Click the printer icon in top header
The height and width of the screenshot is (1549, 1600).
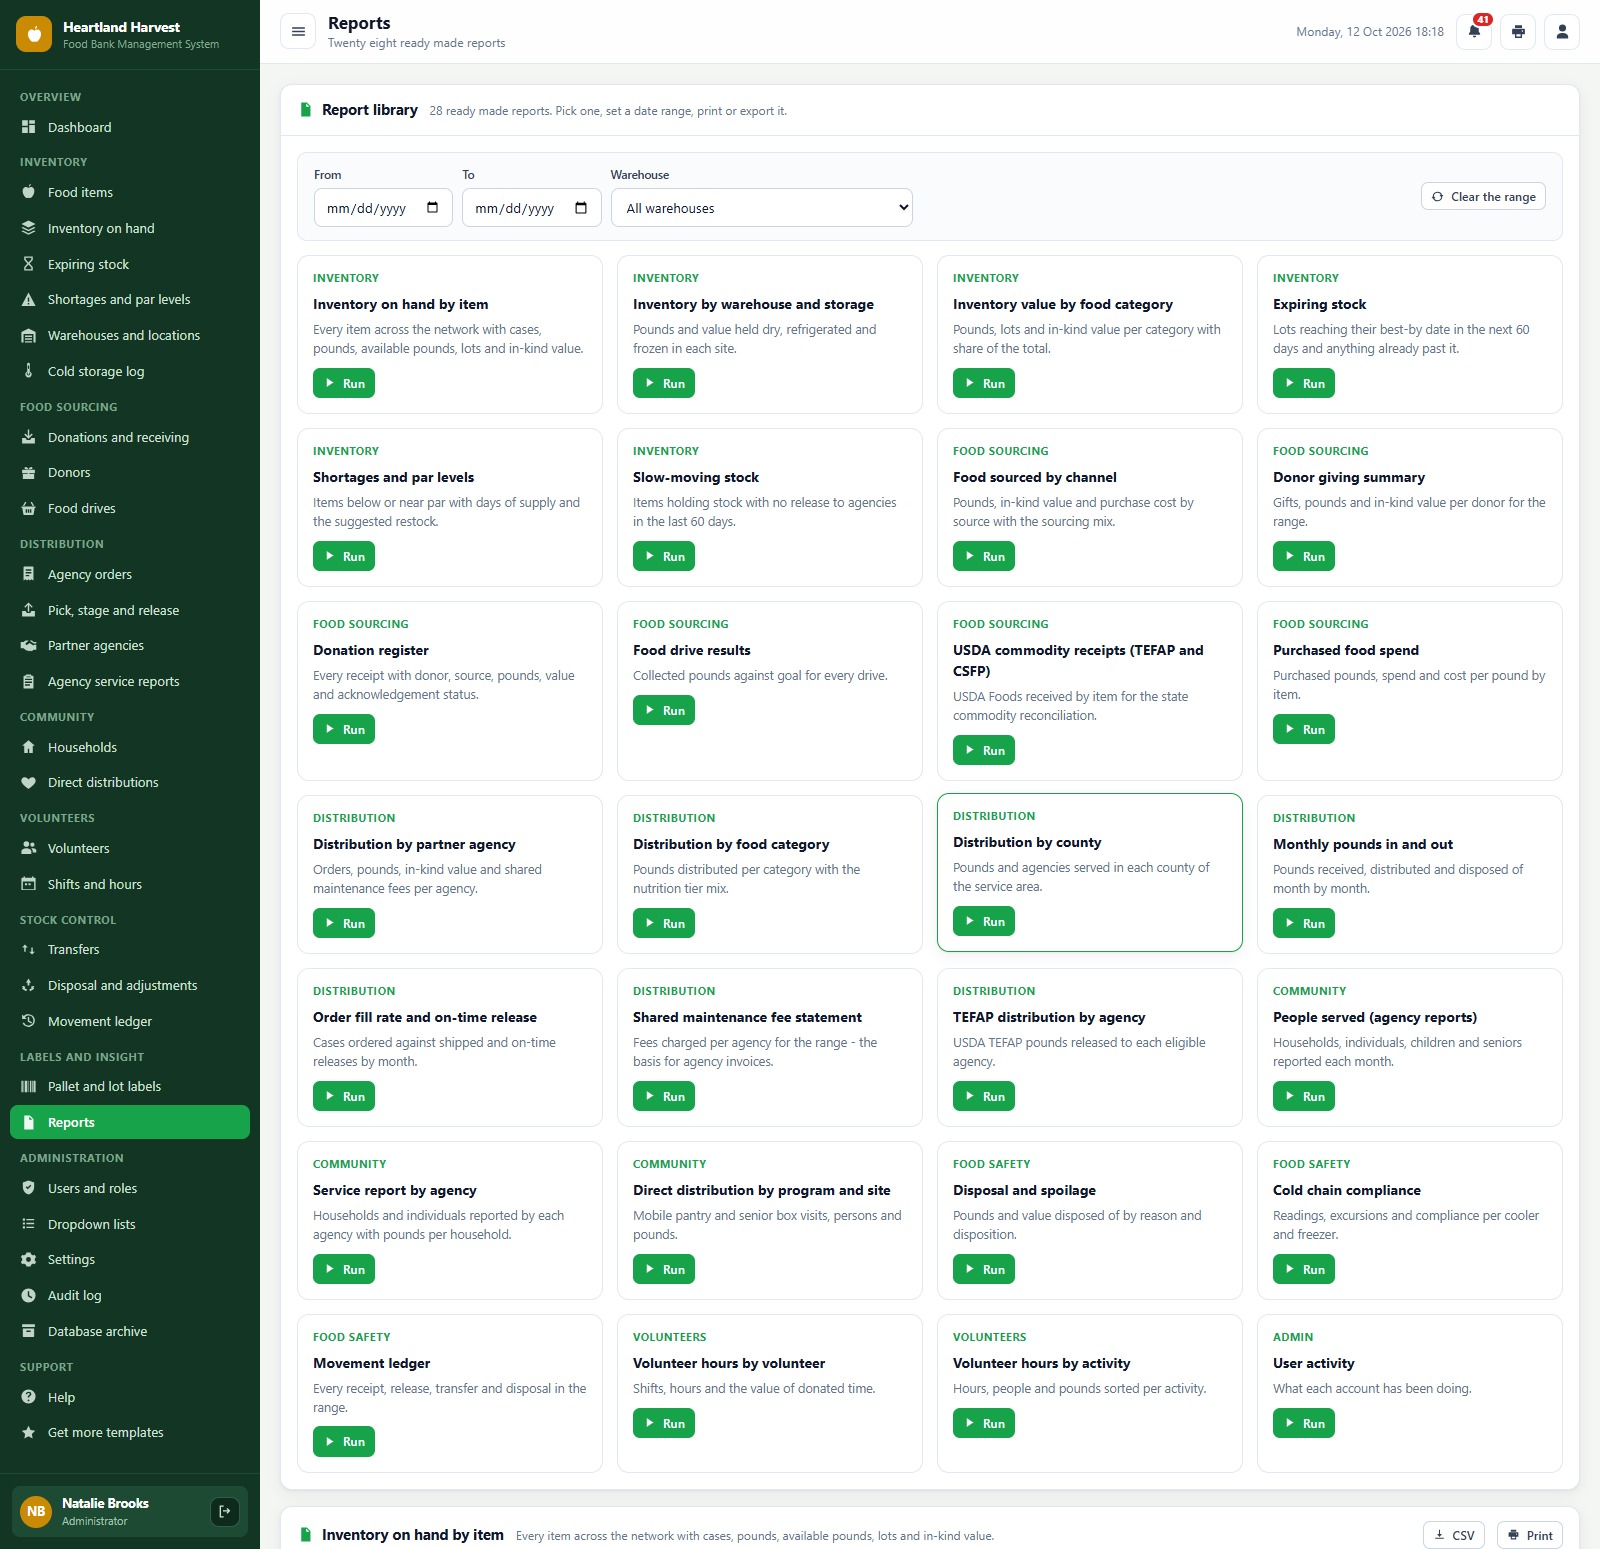(1518, 32)
